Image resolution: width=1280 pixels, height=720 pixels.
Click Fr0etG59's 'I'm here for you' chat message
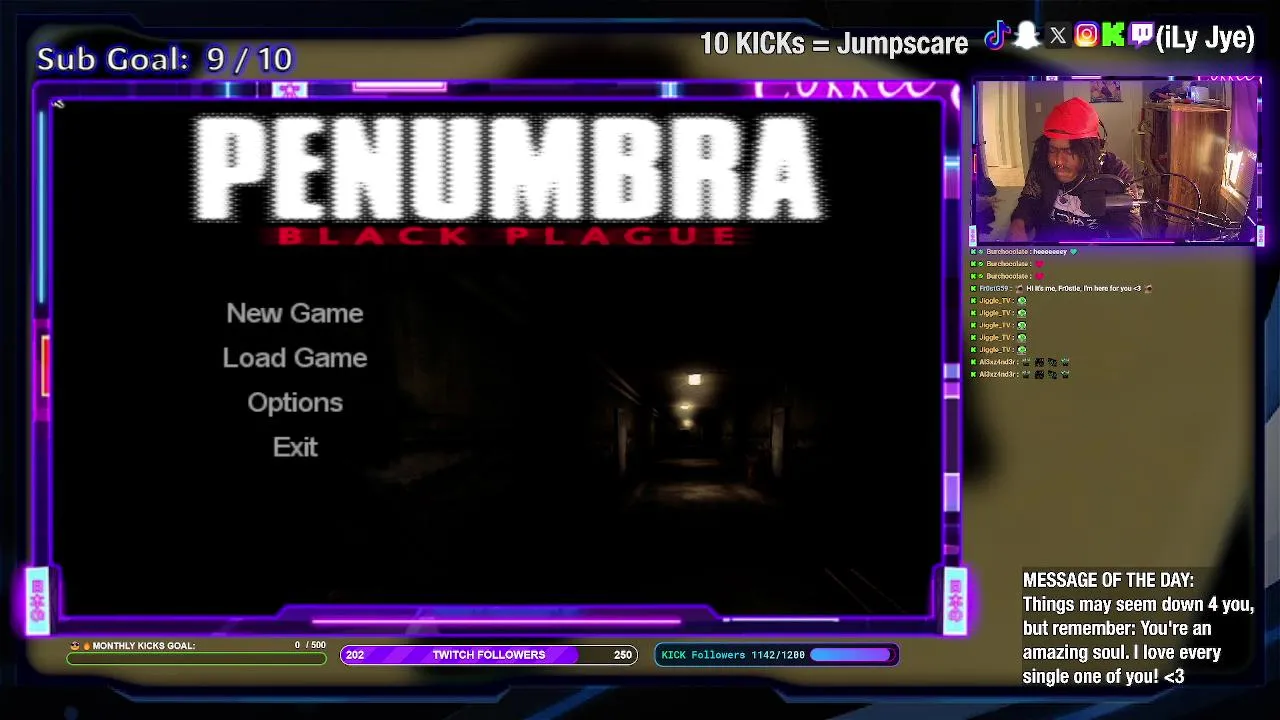click(1083, 288)
